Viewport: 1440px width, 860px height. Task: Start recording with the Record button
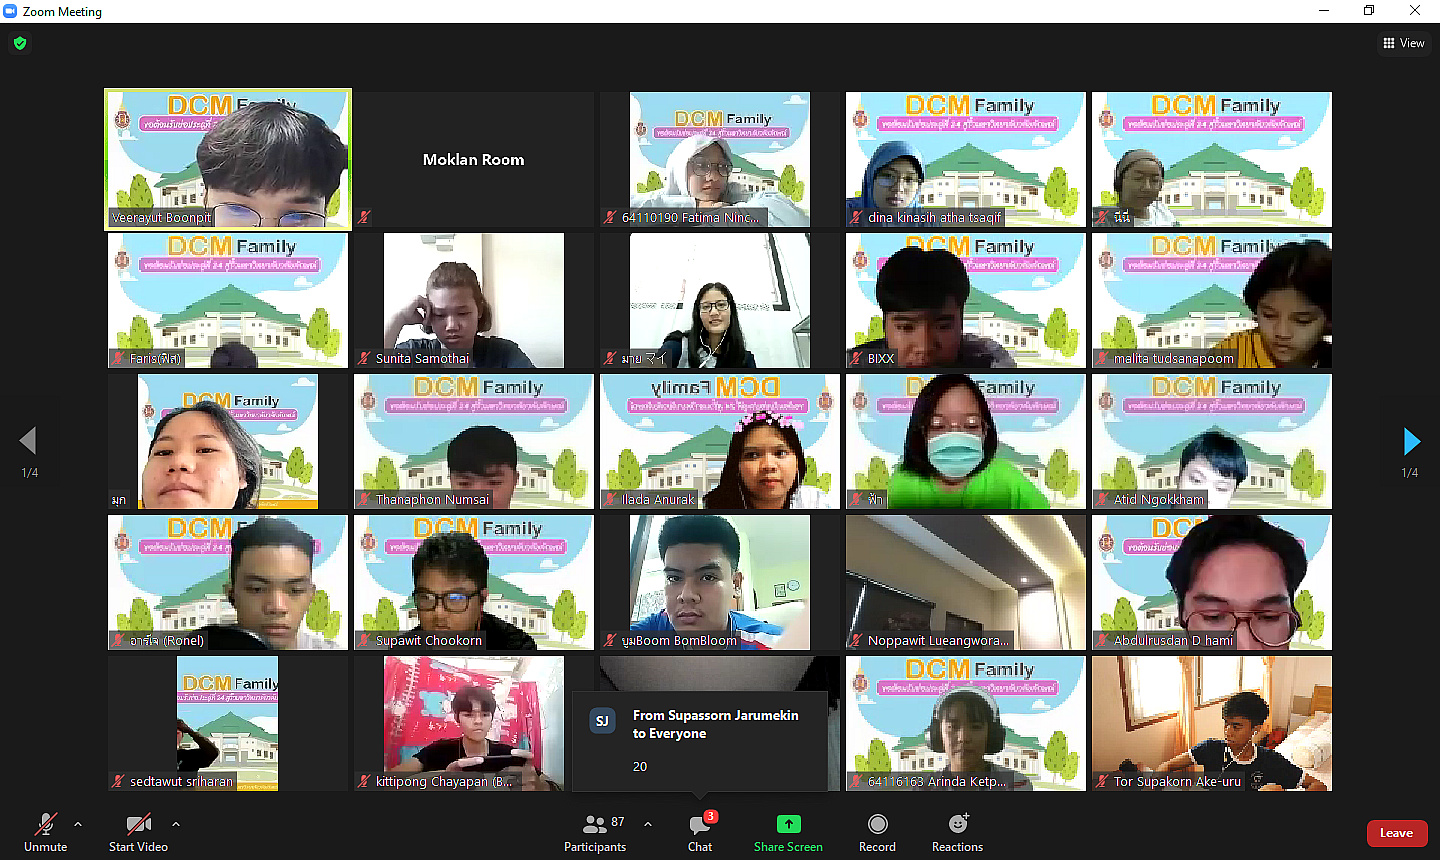pyautogui.click(x=877, y=832)
